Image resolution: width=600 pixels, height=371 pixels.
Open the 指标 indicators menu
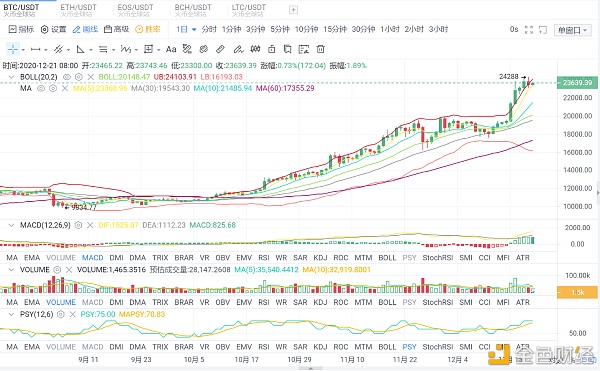tap(21, 29)
